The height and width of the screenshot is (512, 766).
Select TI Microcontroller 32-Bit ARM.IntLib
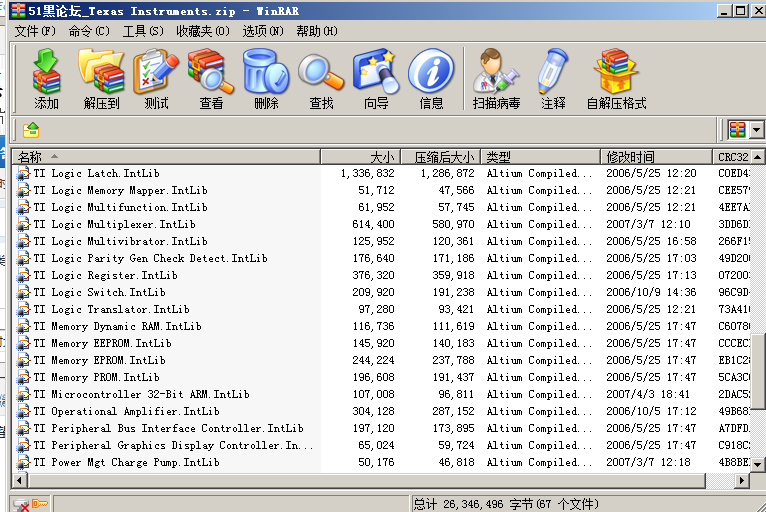click(x=142, y=394)
